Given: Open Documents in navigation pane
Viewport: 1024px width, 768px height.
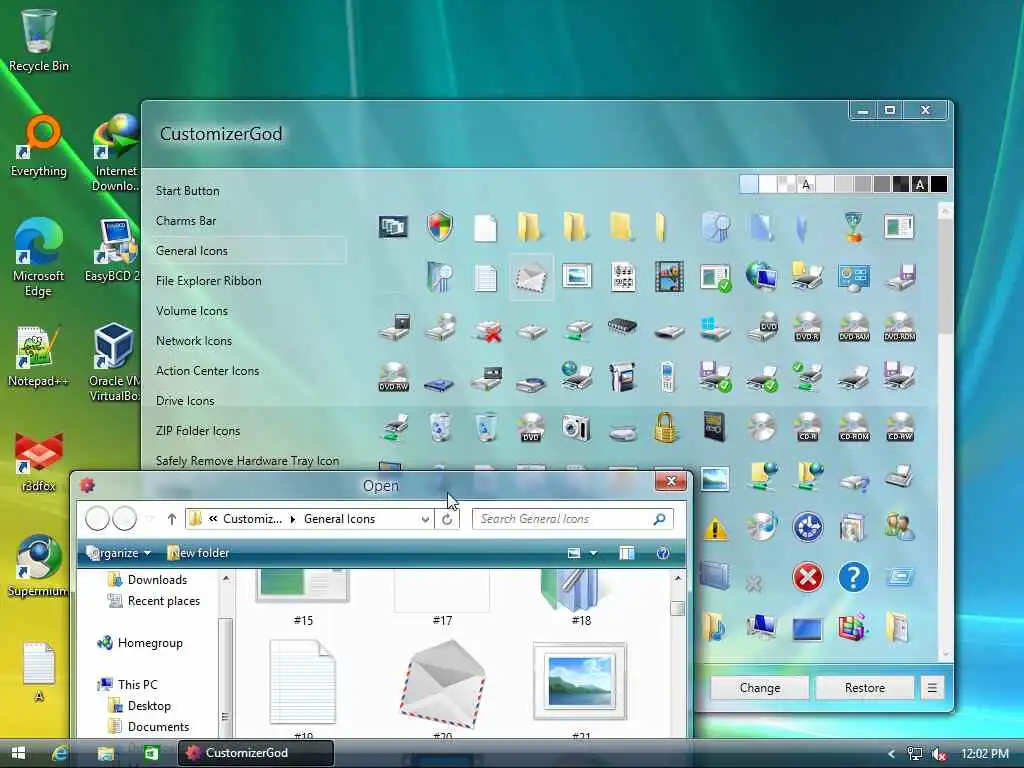Looking at the screenshot, I should (x=158, y=727).
